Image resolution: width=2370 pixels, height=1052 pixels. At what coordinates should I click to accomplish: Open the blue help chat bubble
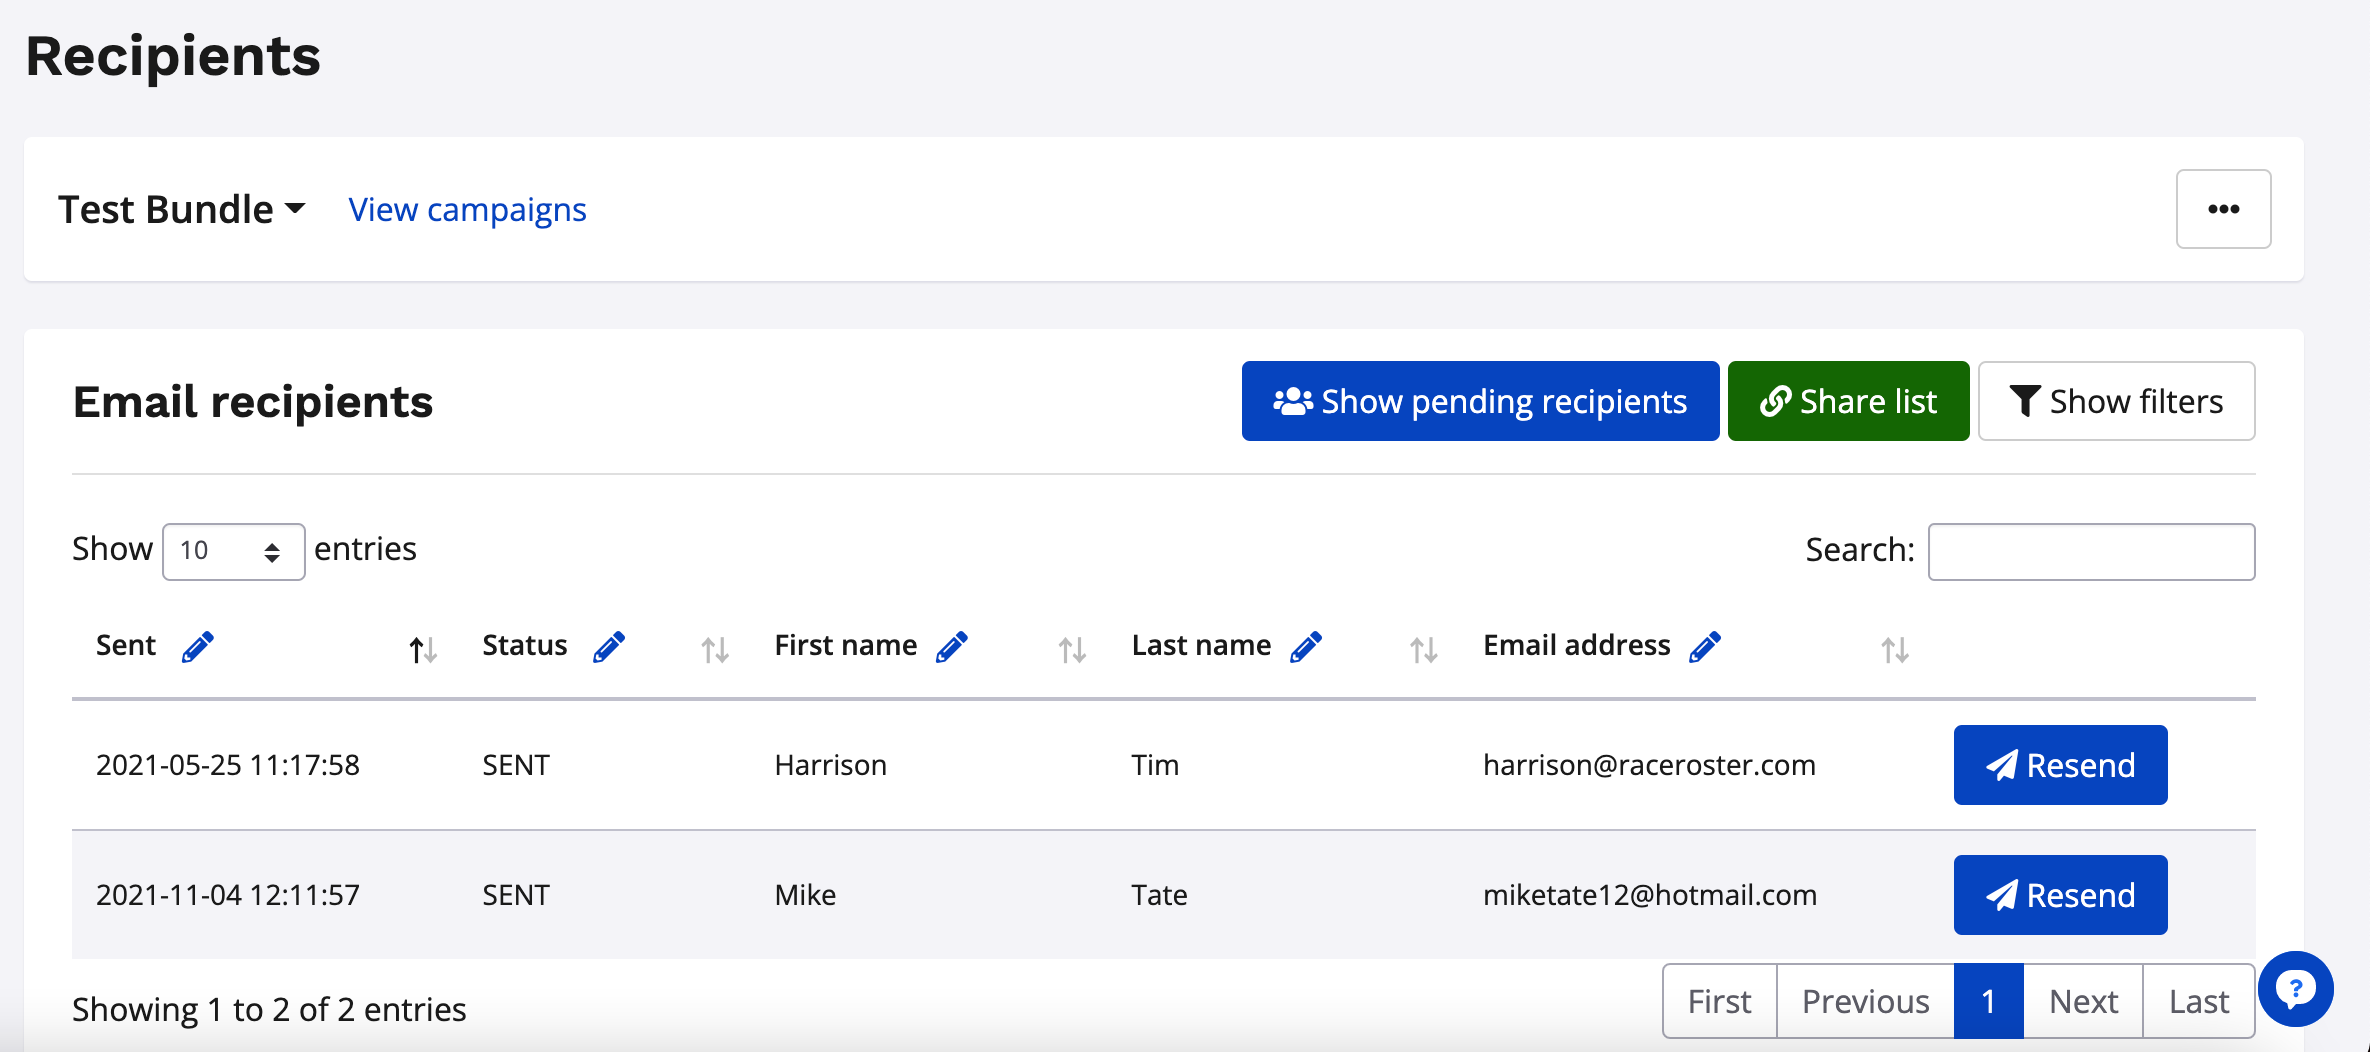pos(2295,989)
